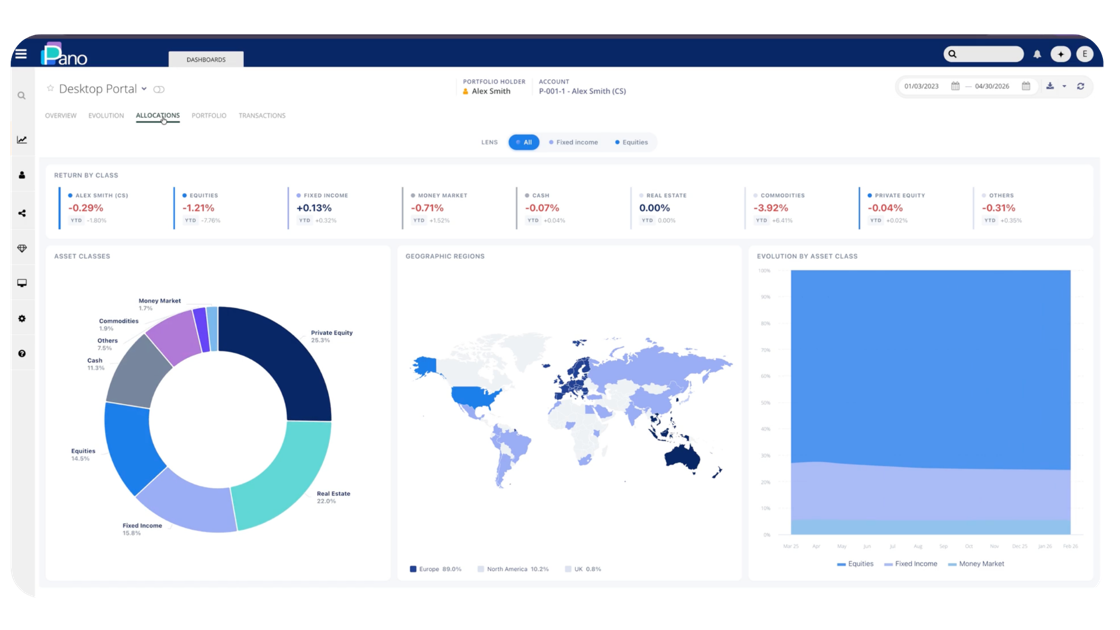1120x630 pixels.
Task: Open the hamburger menu
Action: pyautogui.click(x=21, y=54)
